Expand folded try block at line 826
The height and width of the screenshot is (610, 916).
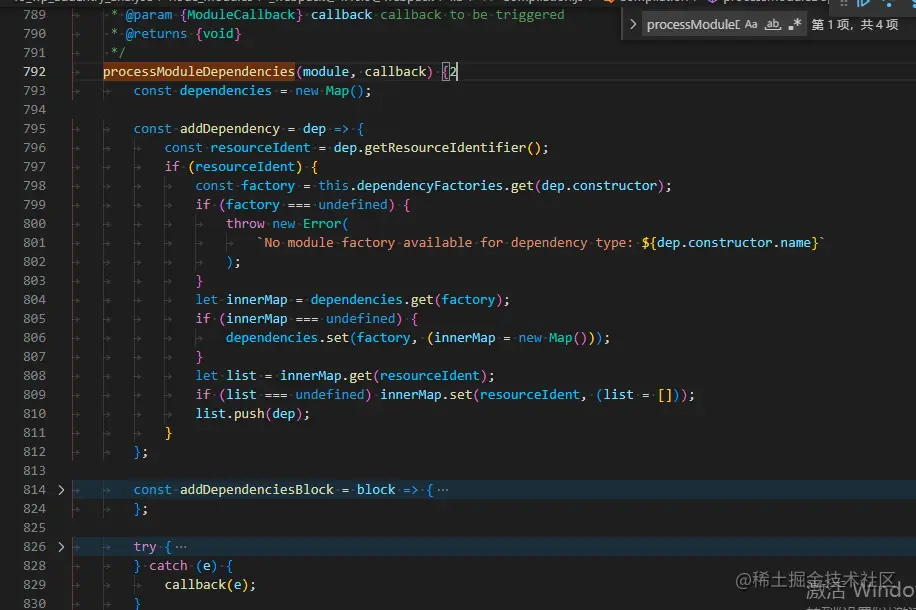(x=61, y=547)
